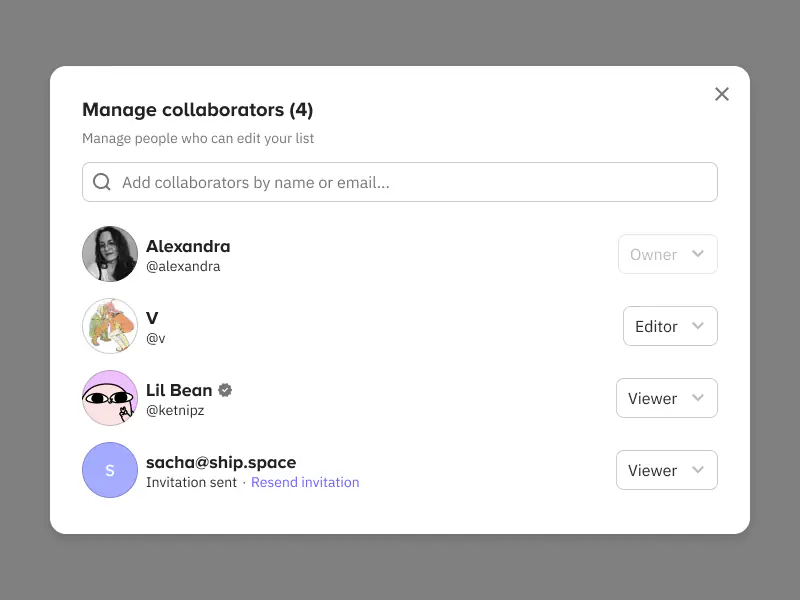The image size is (800, 600).
Task: Open V's illustrated avatar
Action: [110, 326]
